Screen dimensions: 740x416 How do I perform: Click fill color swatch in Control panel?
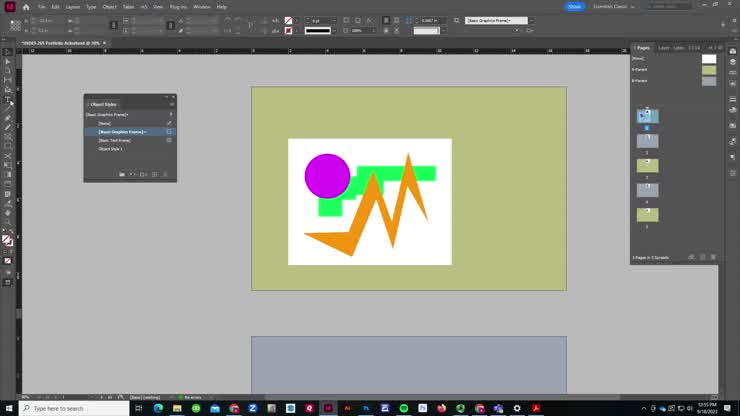288,21
